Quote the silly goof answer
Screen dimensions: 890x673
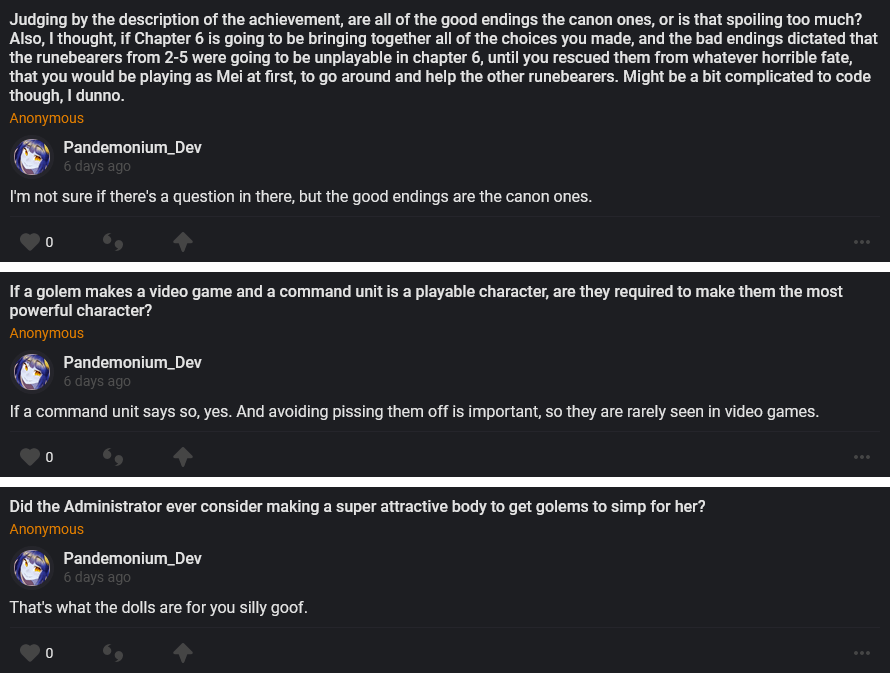coord(113,653)
